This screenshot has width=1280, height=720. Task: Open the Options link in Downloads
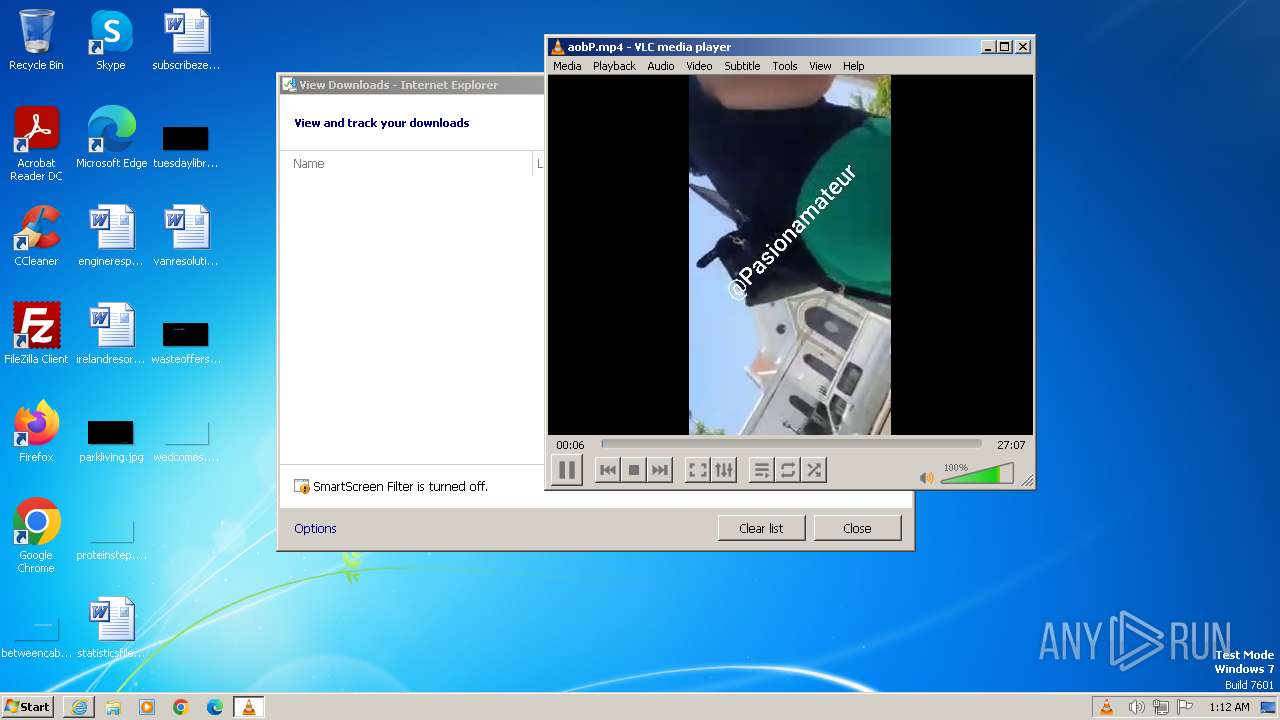click(315, 528)
